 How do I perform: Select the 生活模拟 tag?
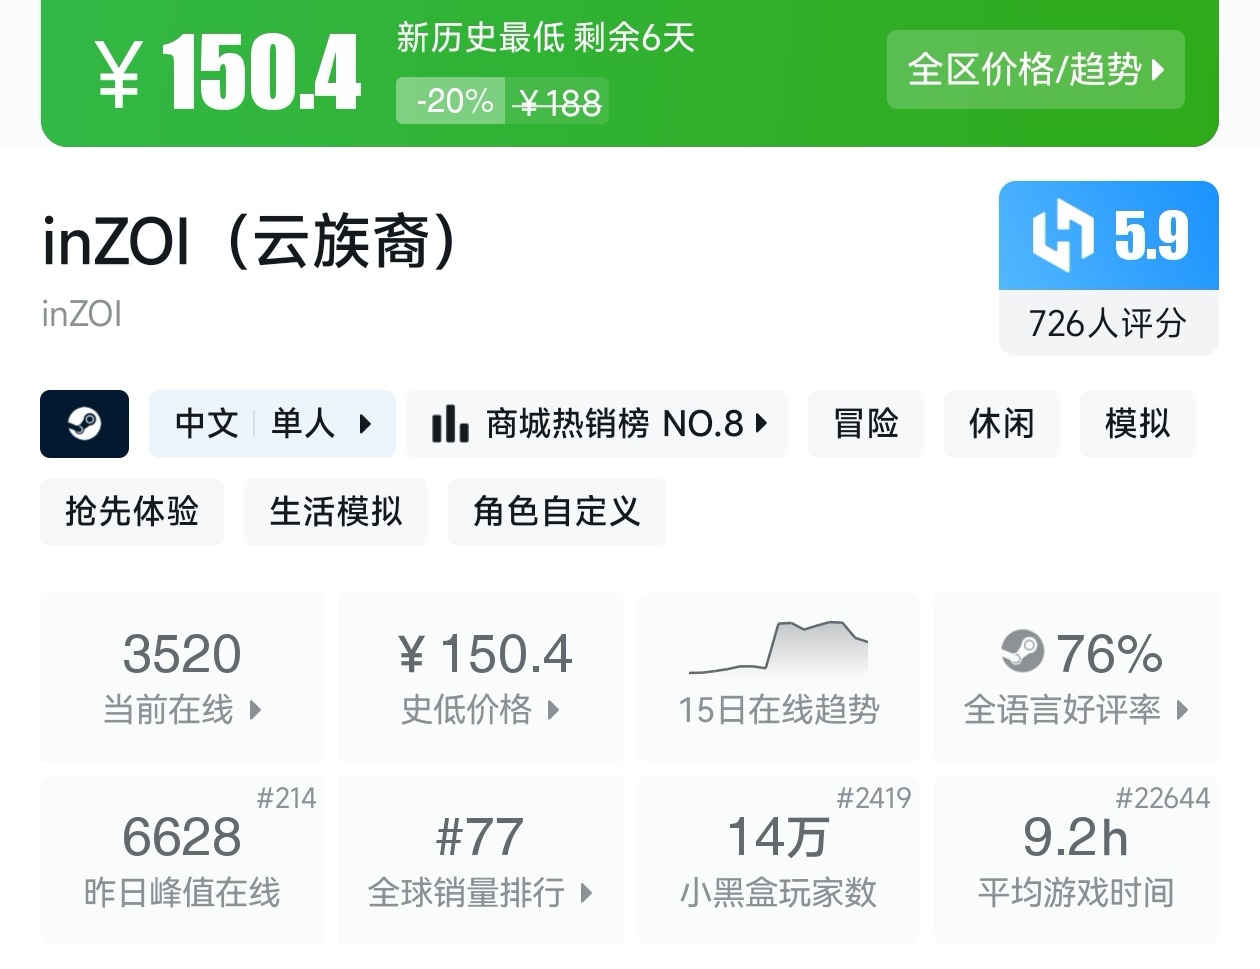click(336, 512)
